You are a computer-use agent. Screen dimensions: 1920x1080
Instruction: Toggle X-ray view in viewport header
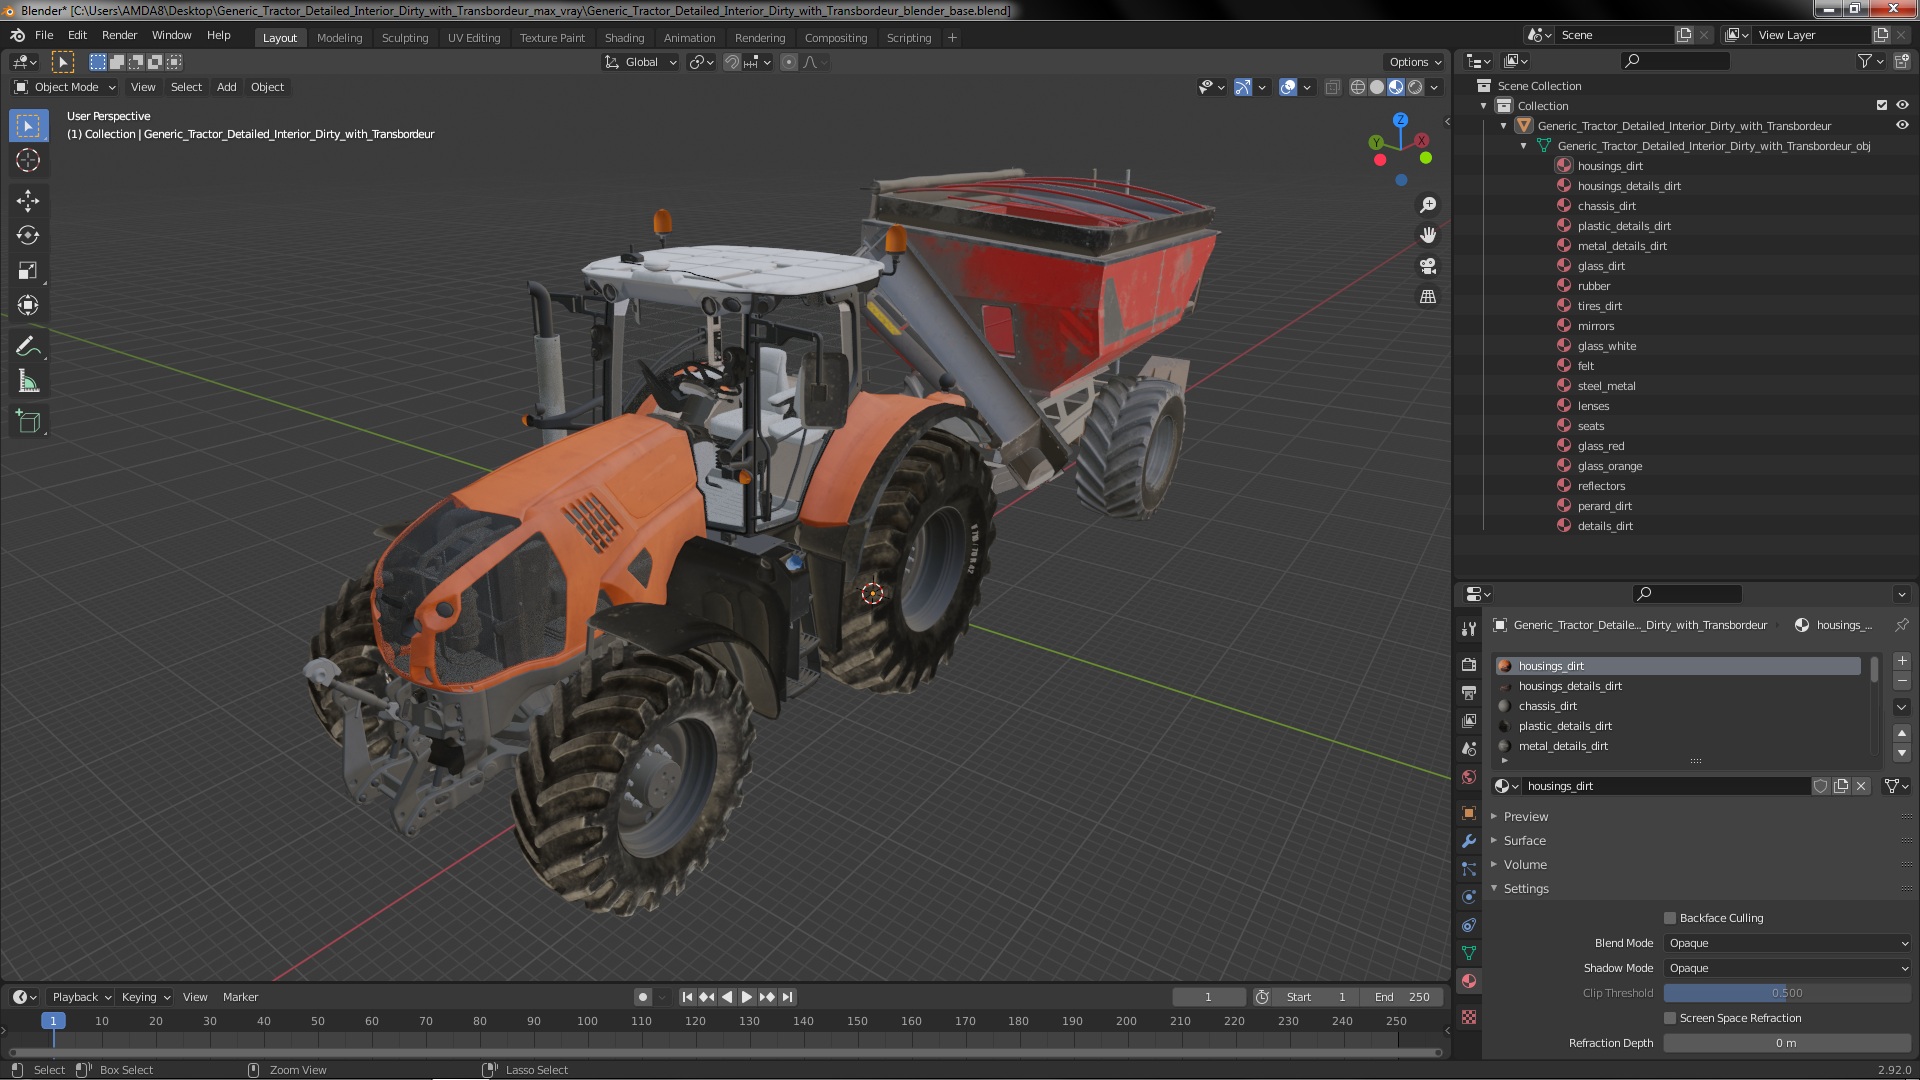point(1332,87)
